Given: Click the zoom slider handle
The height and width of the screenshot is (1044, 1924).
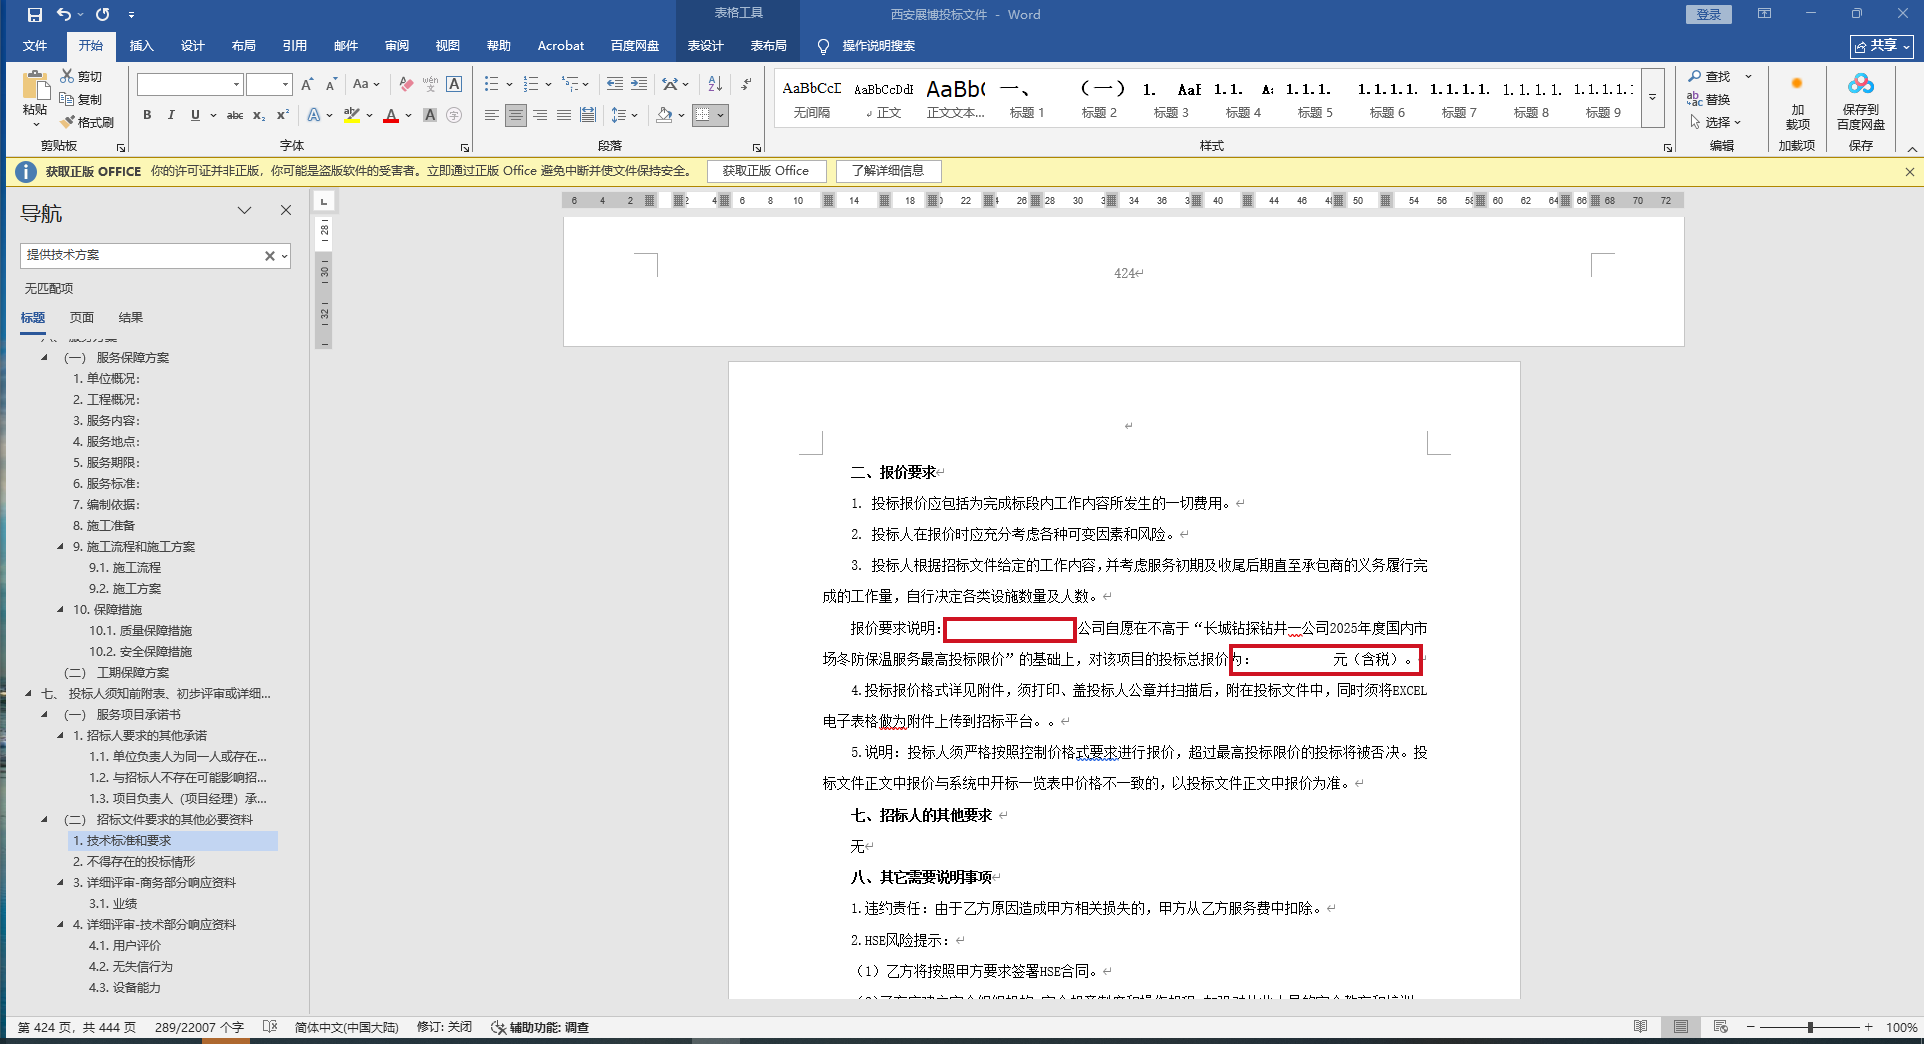Looking at the screenshot, I should click(1810, 1027).
